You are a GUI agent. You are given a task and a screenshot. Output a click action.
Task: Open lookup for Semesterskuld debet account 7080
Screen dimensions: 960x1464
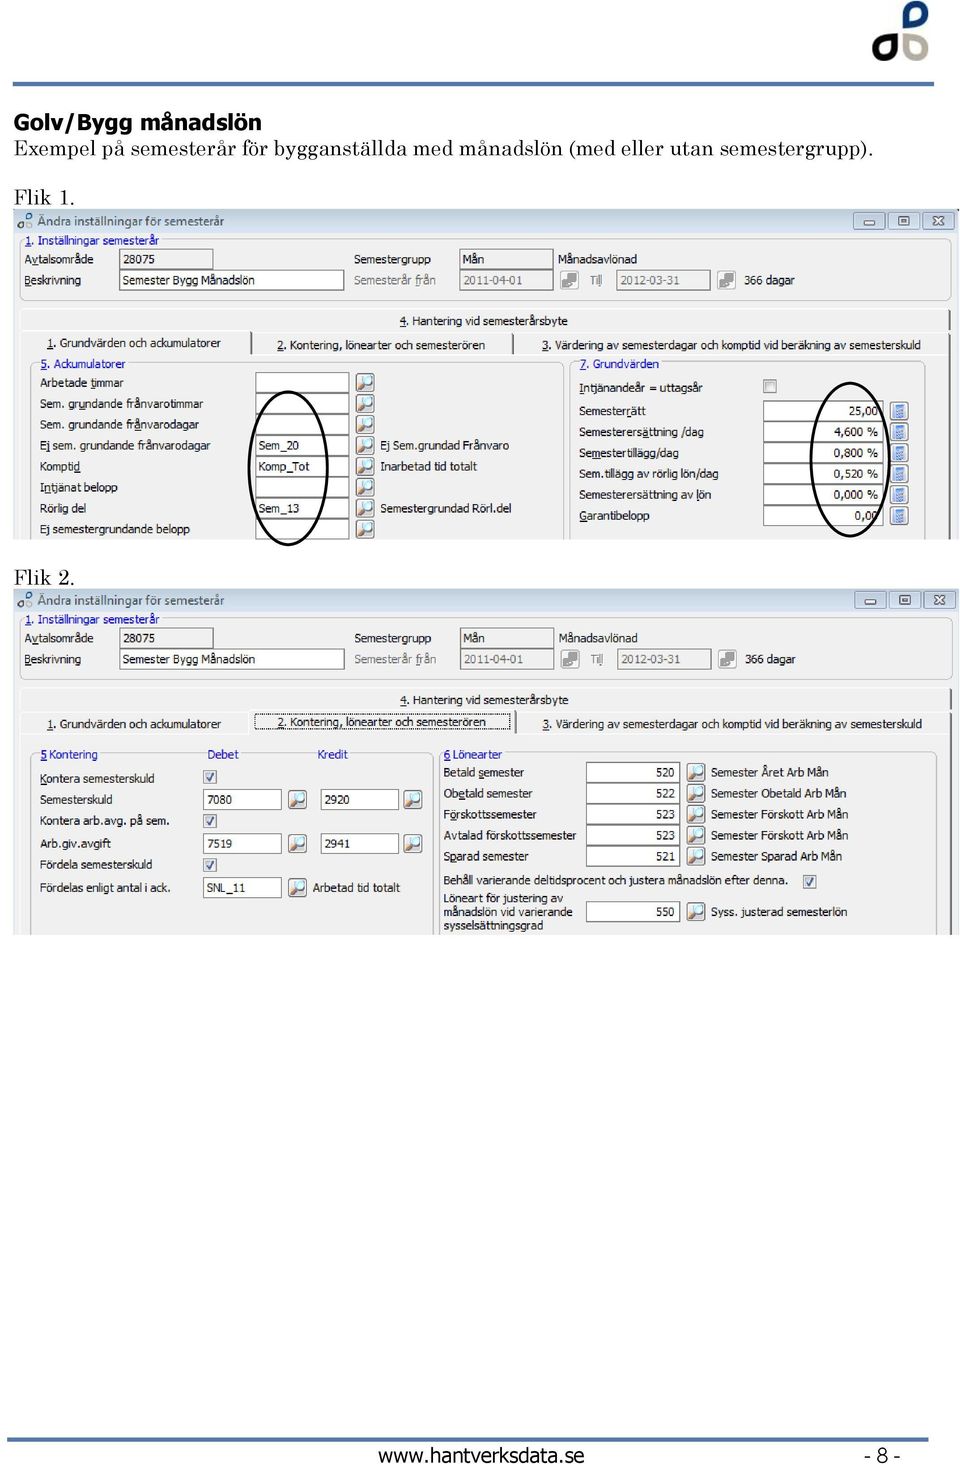(x=297, y=800)
